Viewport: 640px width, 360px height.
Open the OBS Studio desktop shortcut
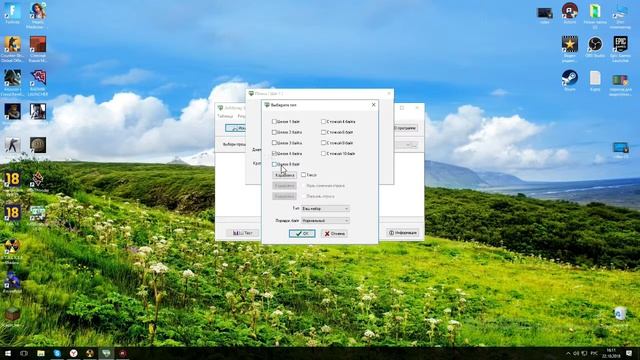(595, 47)
